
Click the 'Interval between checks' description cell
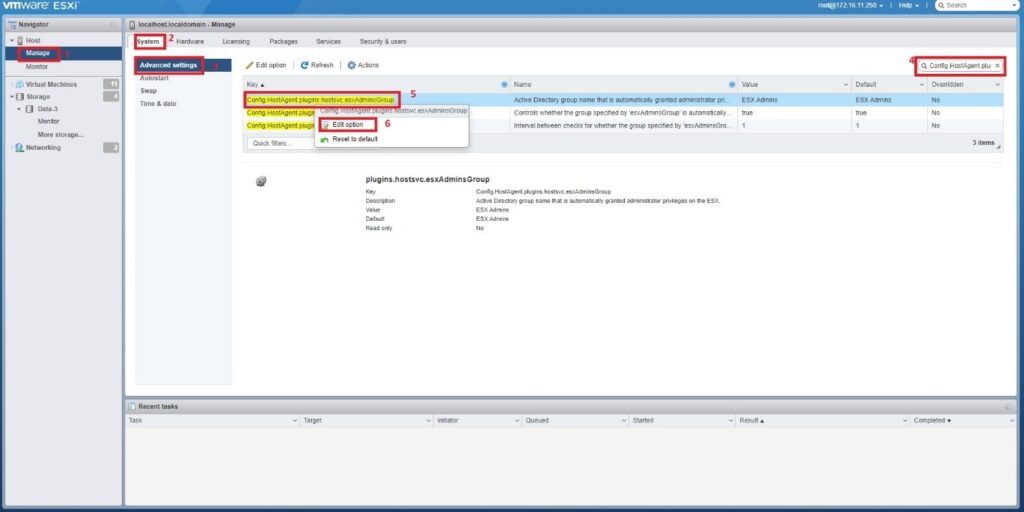(623, 125)
